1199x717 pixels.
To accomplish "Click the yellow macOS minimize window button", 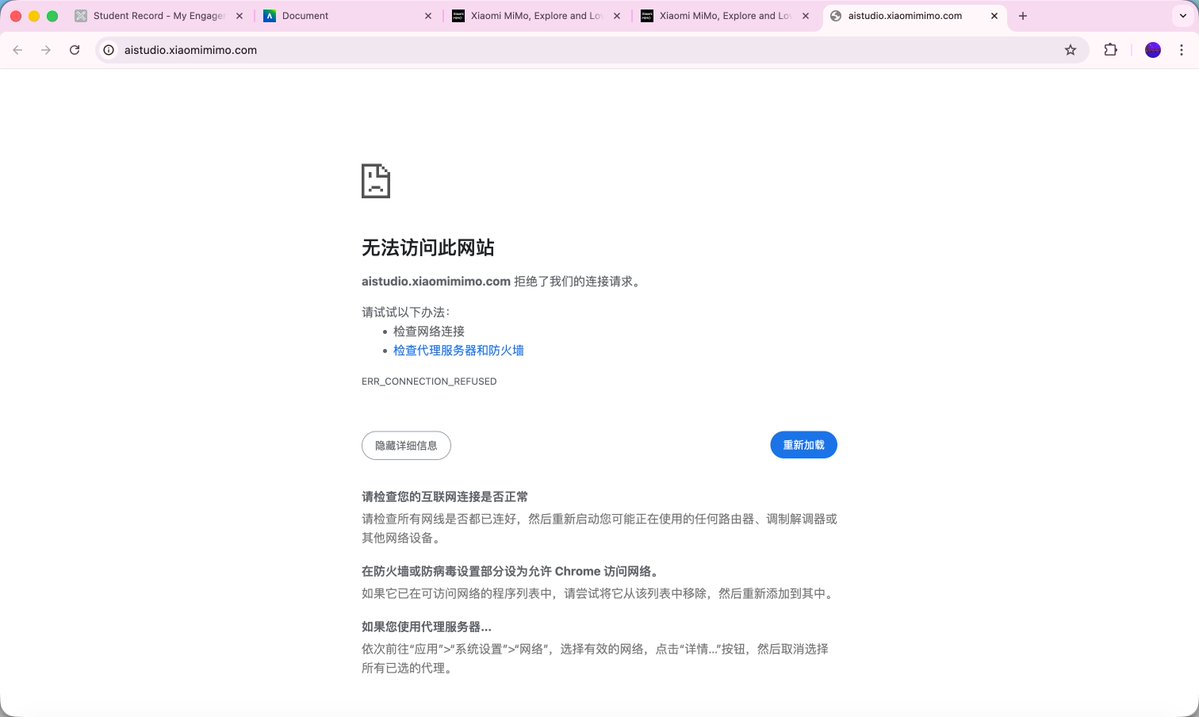I will 34,15.
